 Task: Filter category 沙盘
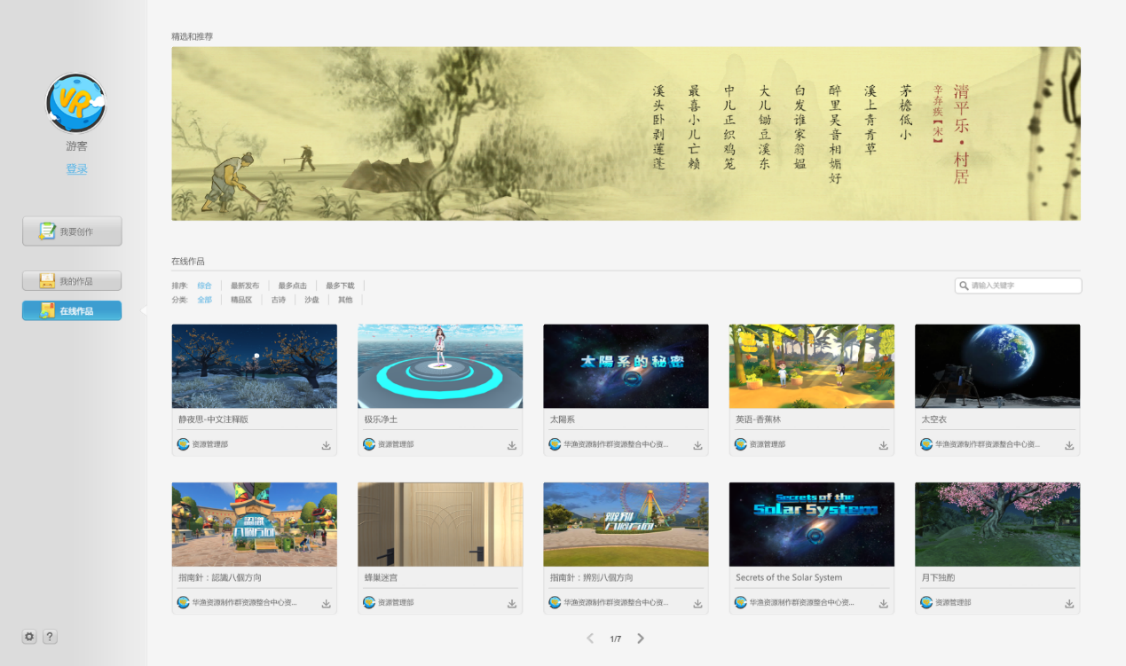coord(312,300)
